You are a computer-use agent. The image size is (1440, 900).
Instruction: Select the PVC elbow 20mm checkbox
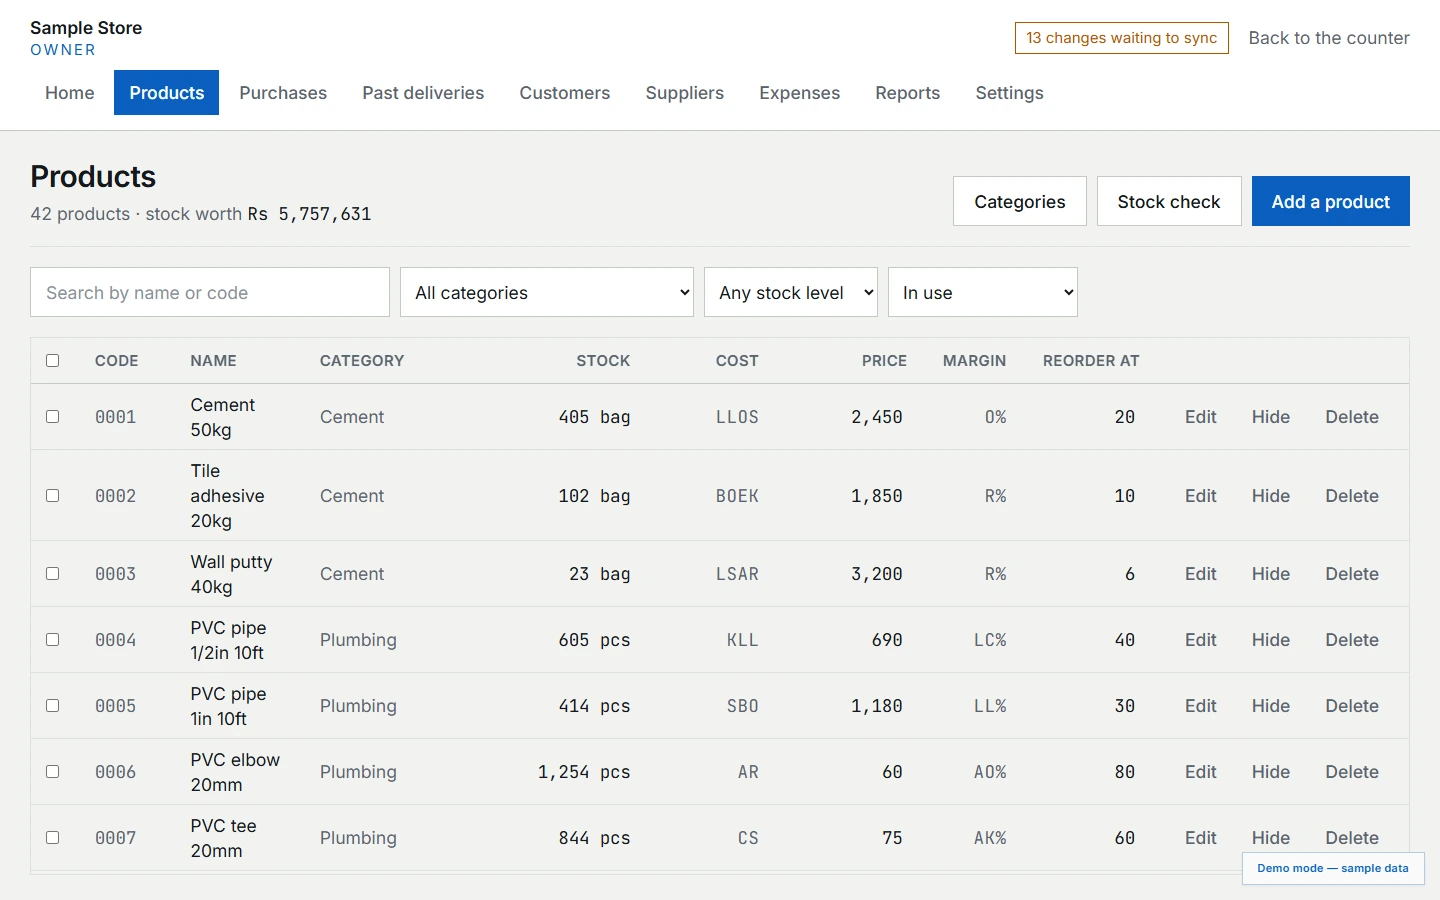[53, 772]
